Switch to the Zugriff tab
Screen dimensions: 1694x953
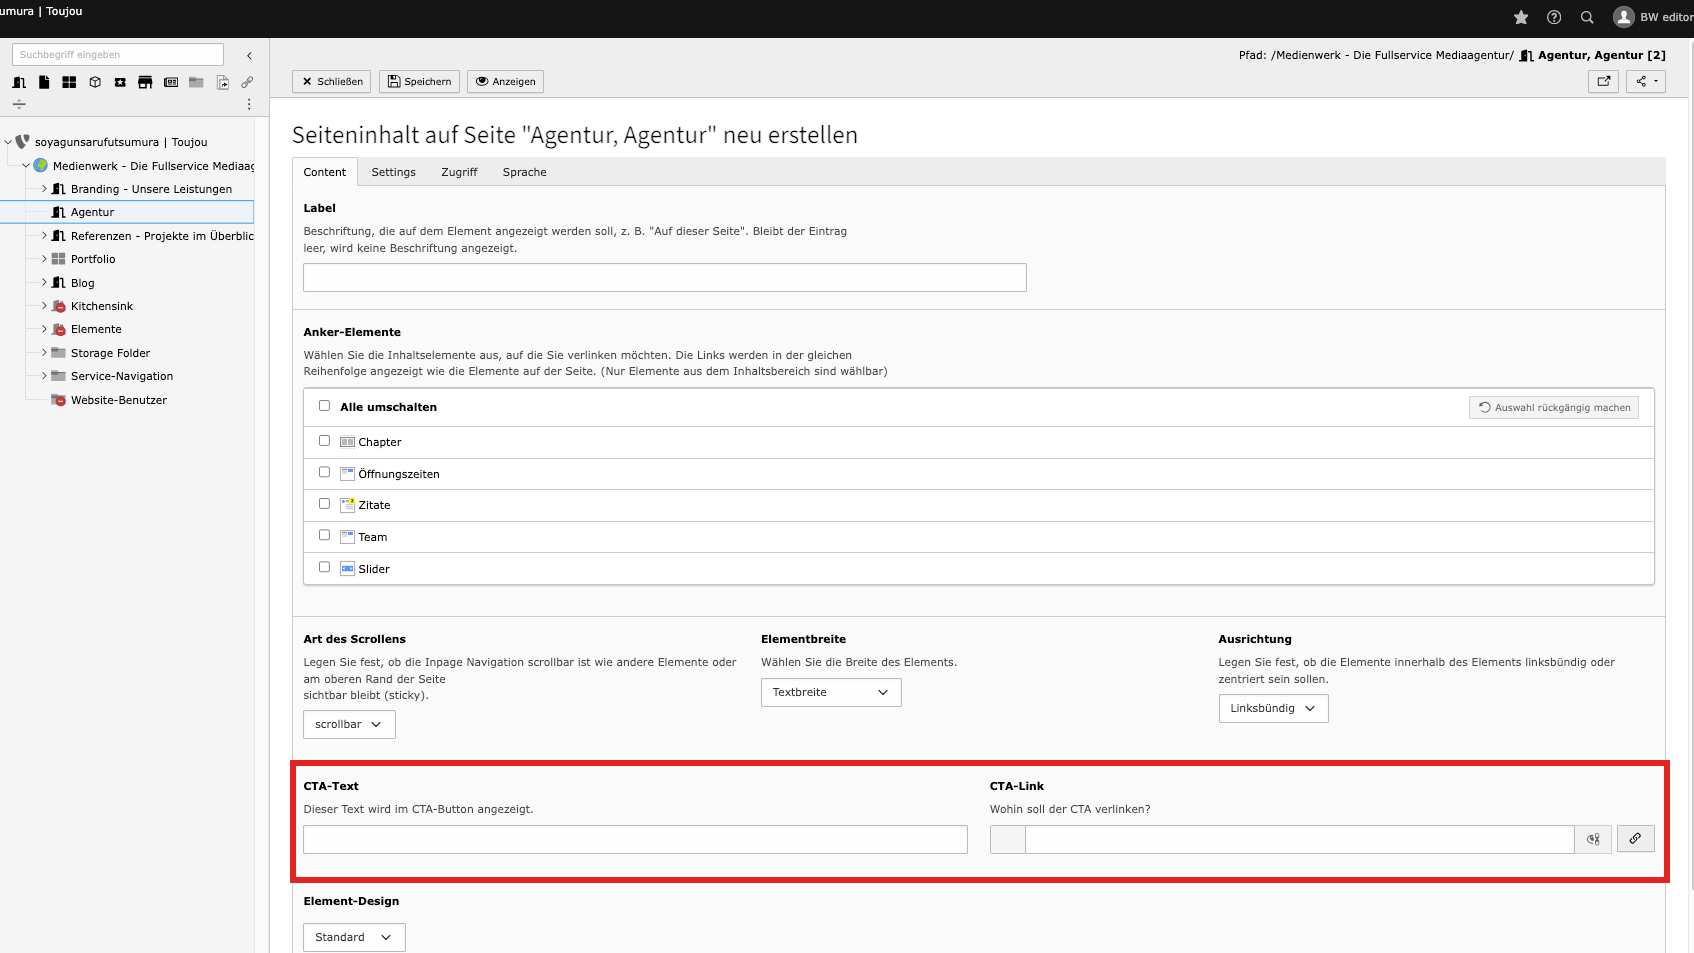tap(459, 172)
